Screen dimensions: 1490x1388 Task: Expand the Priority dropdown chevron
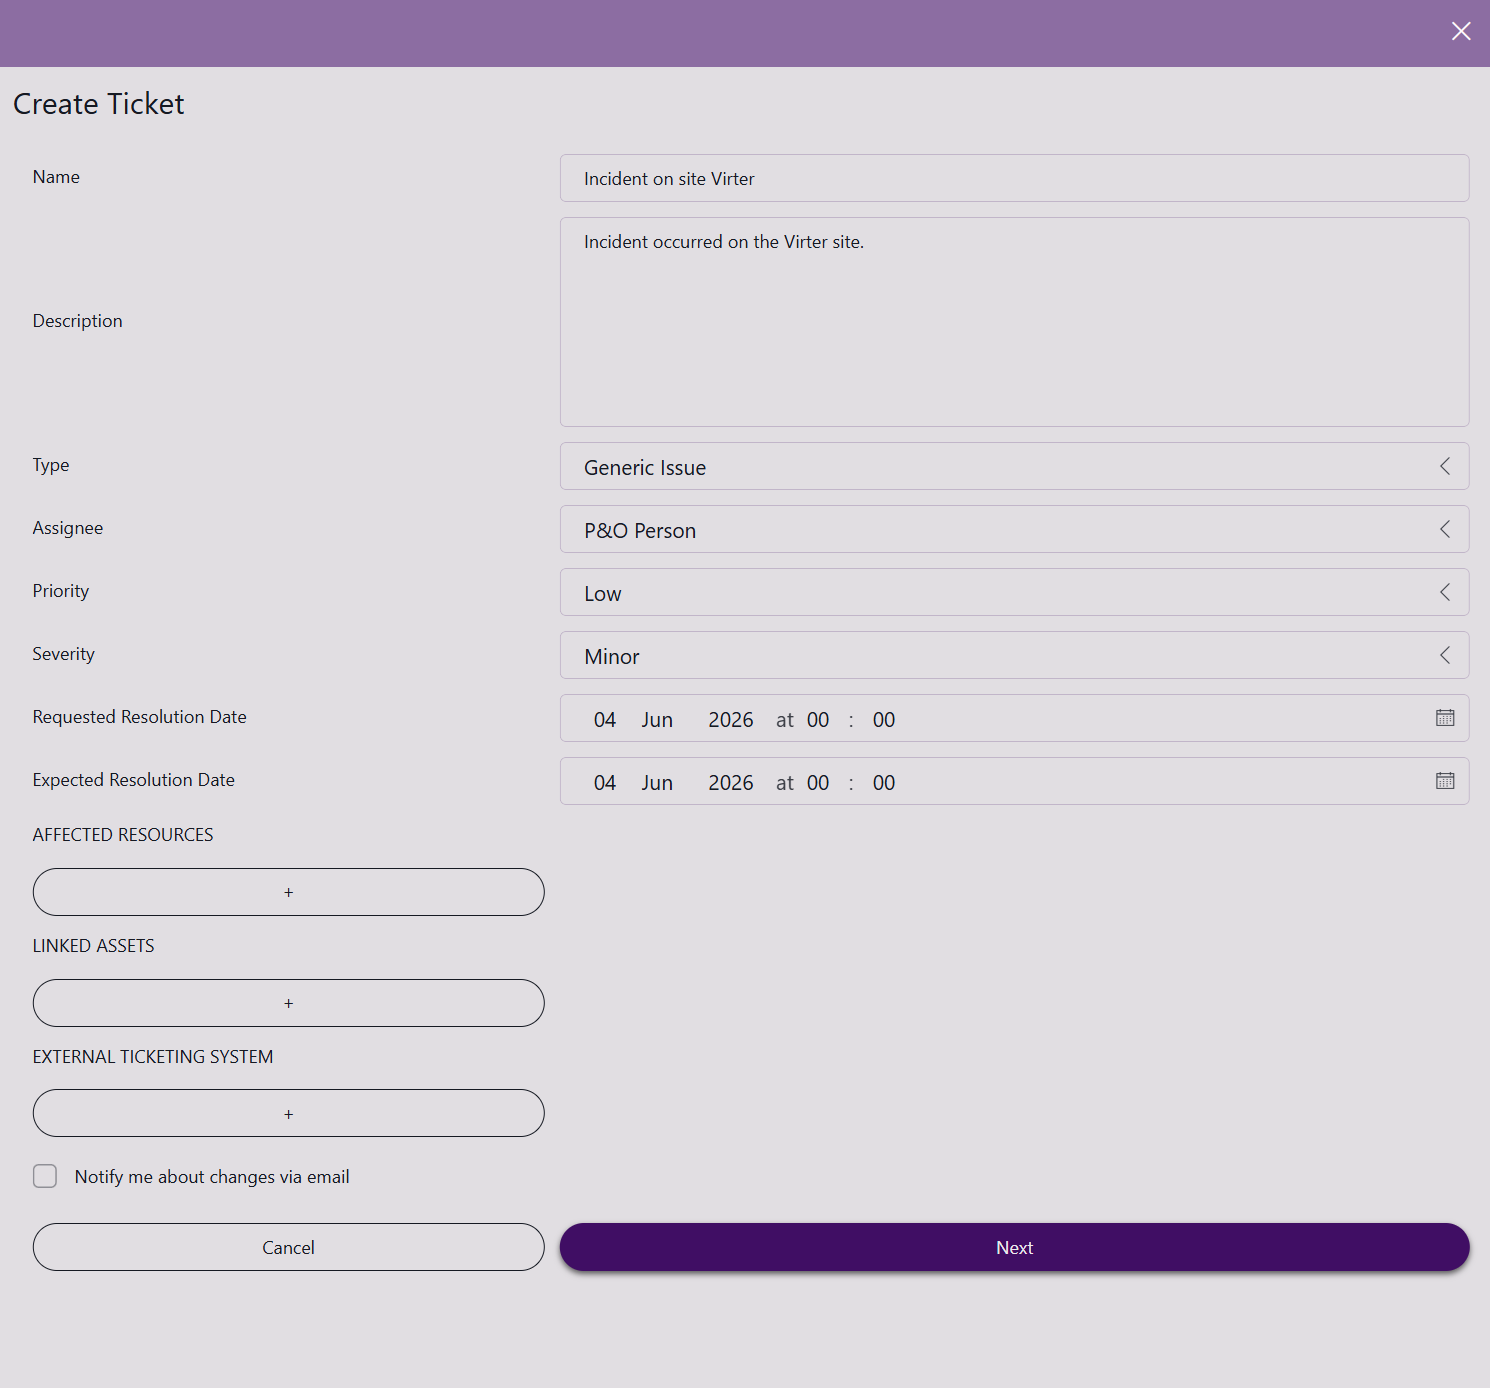point(1445,592)
